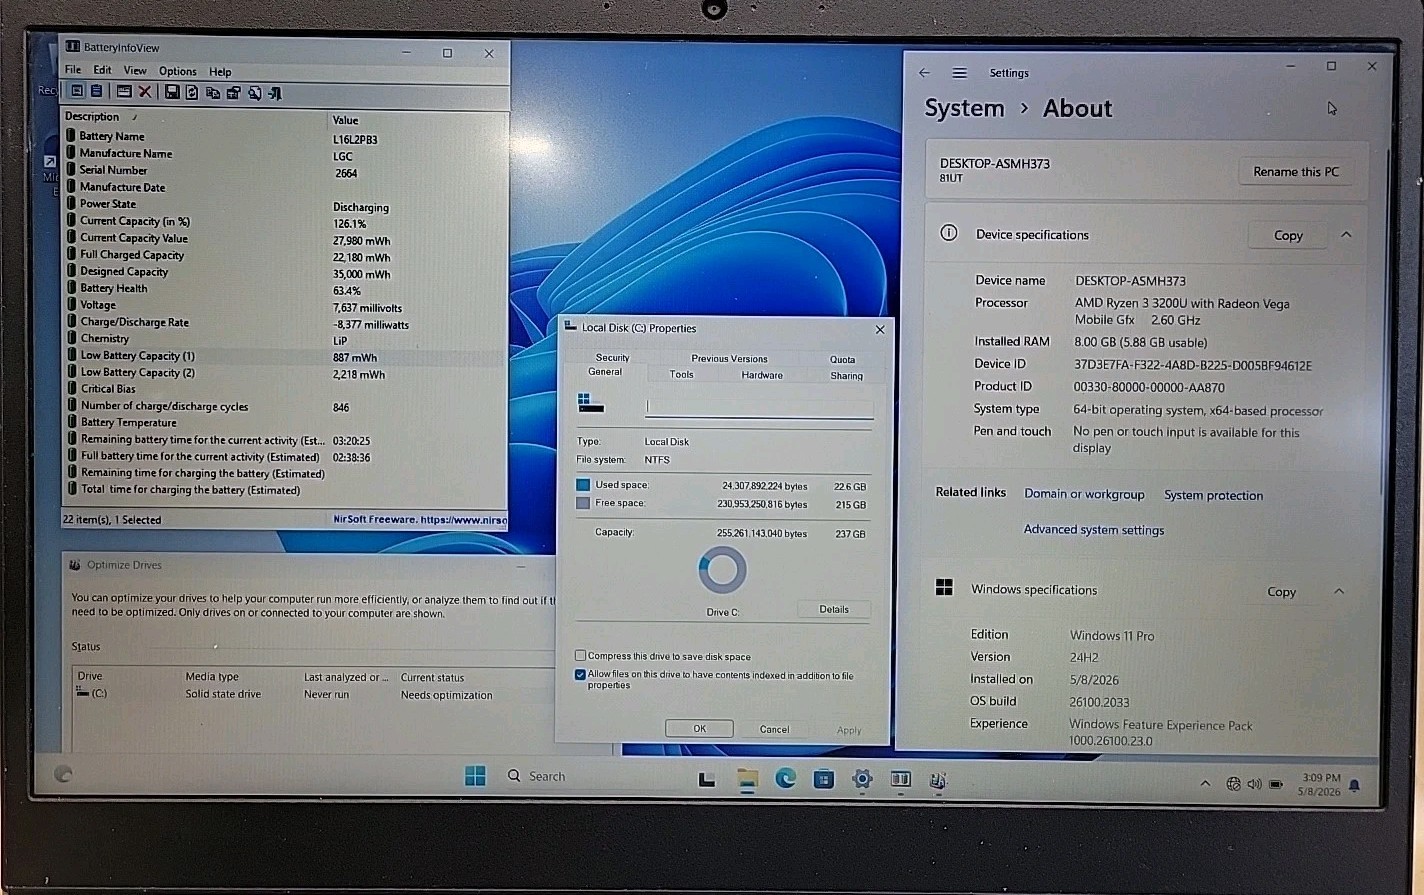Click the black task view taskbar icon
Screen dimensions: 1424x895
[x=707, y=780]
